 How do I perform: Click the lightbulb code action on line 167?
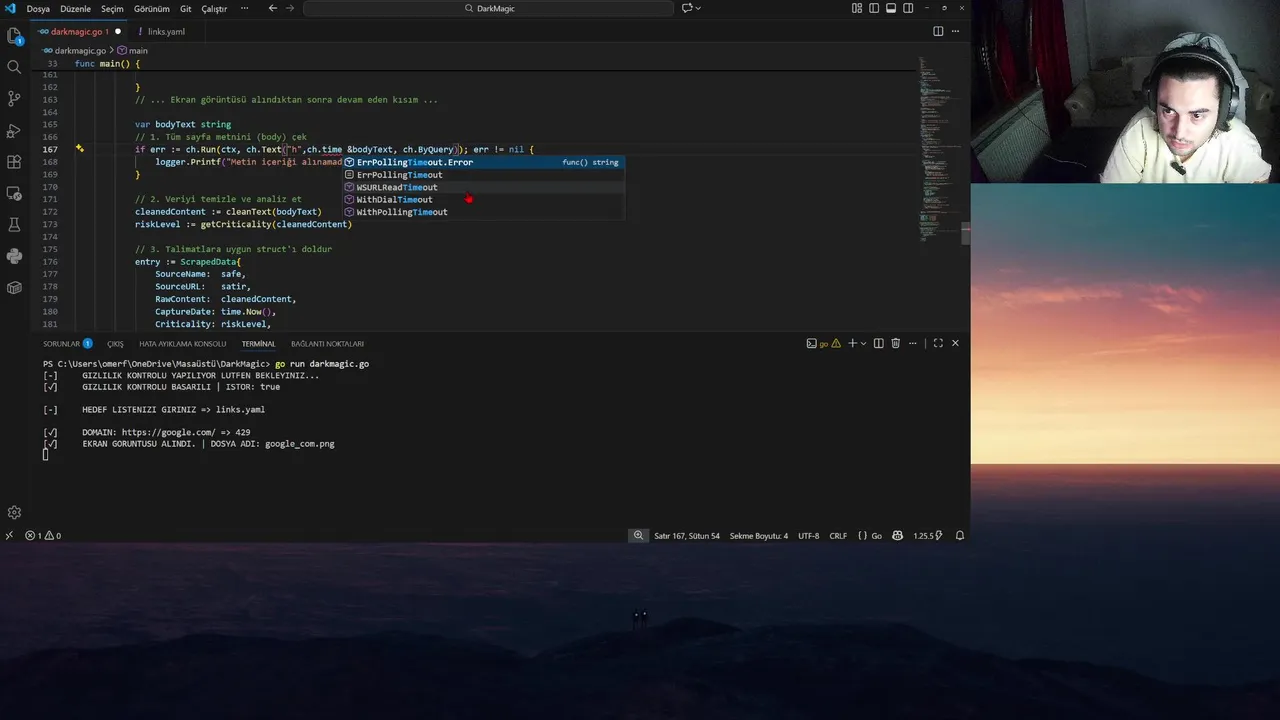[80, 149]
